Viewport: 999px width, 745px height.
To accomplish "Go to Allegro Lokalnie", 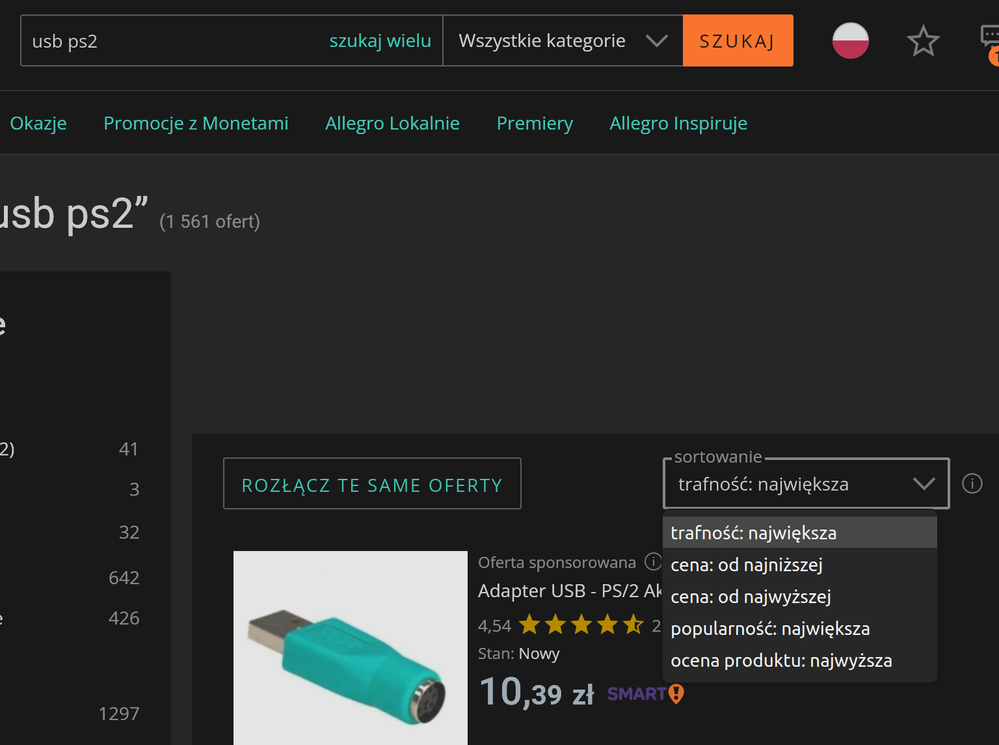I will pos(392,123).
